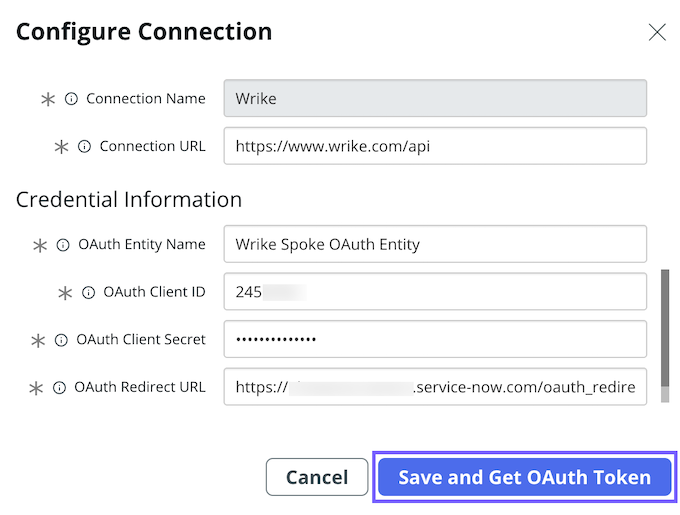Click the OAuth Redirect URL label
This screenshot has height=515, width=680.
[140, 387]
